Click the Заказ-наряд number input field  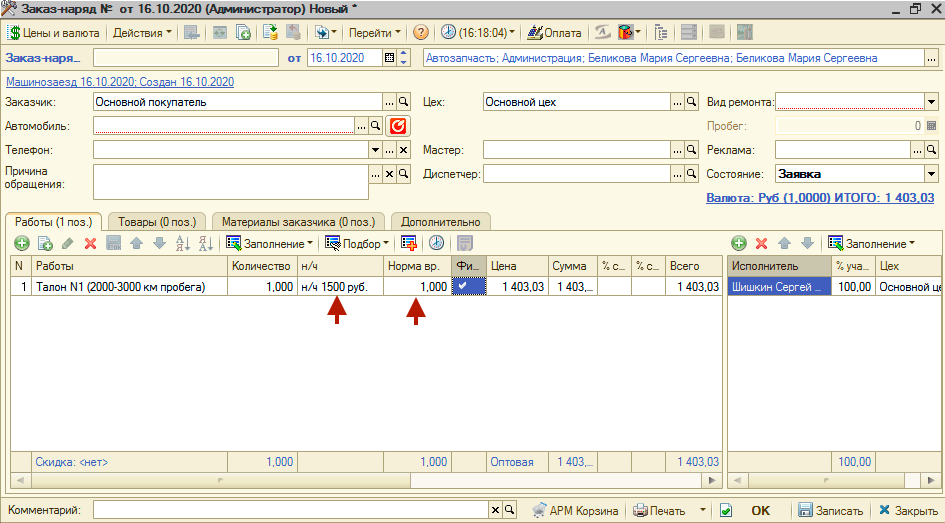coord(186,58)
